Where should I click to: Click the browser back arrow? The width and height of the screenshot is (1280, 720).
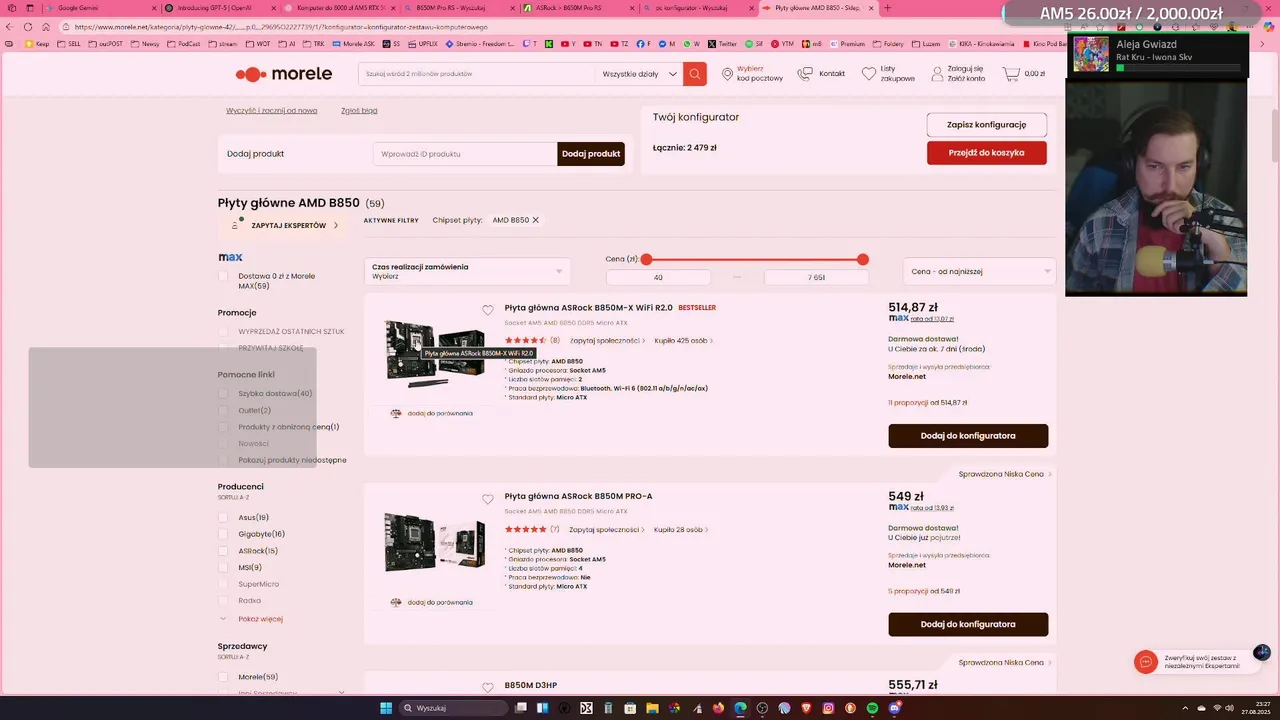coord(9,26)
